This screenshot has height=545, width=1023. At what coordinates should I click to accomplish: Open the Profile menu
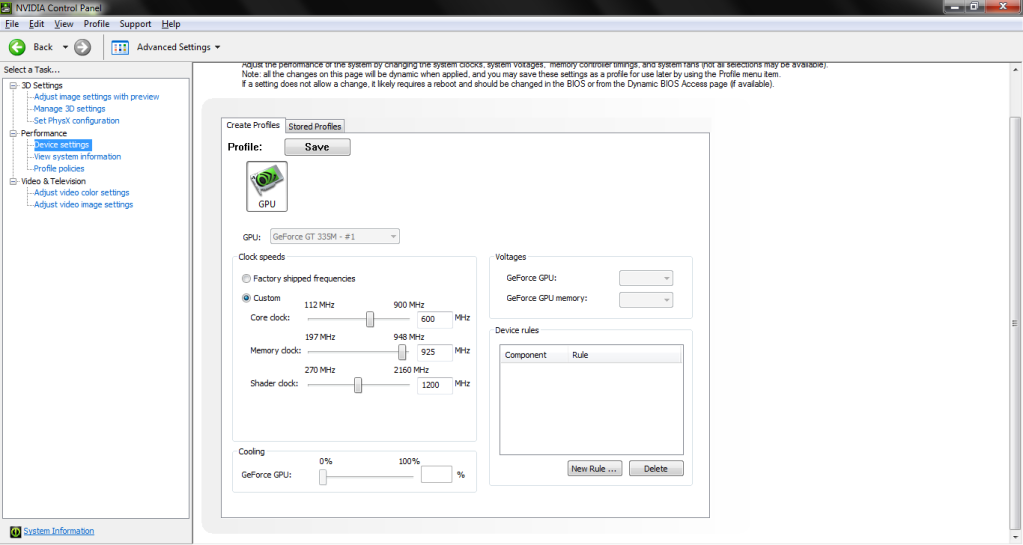(x=97, y=24)
